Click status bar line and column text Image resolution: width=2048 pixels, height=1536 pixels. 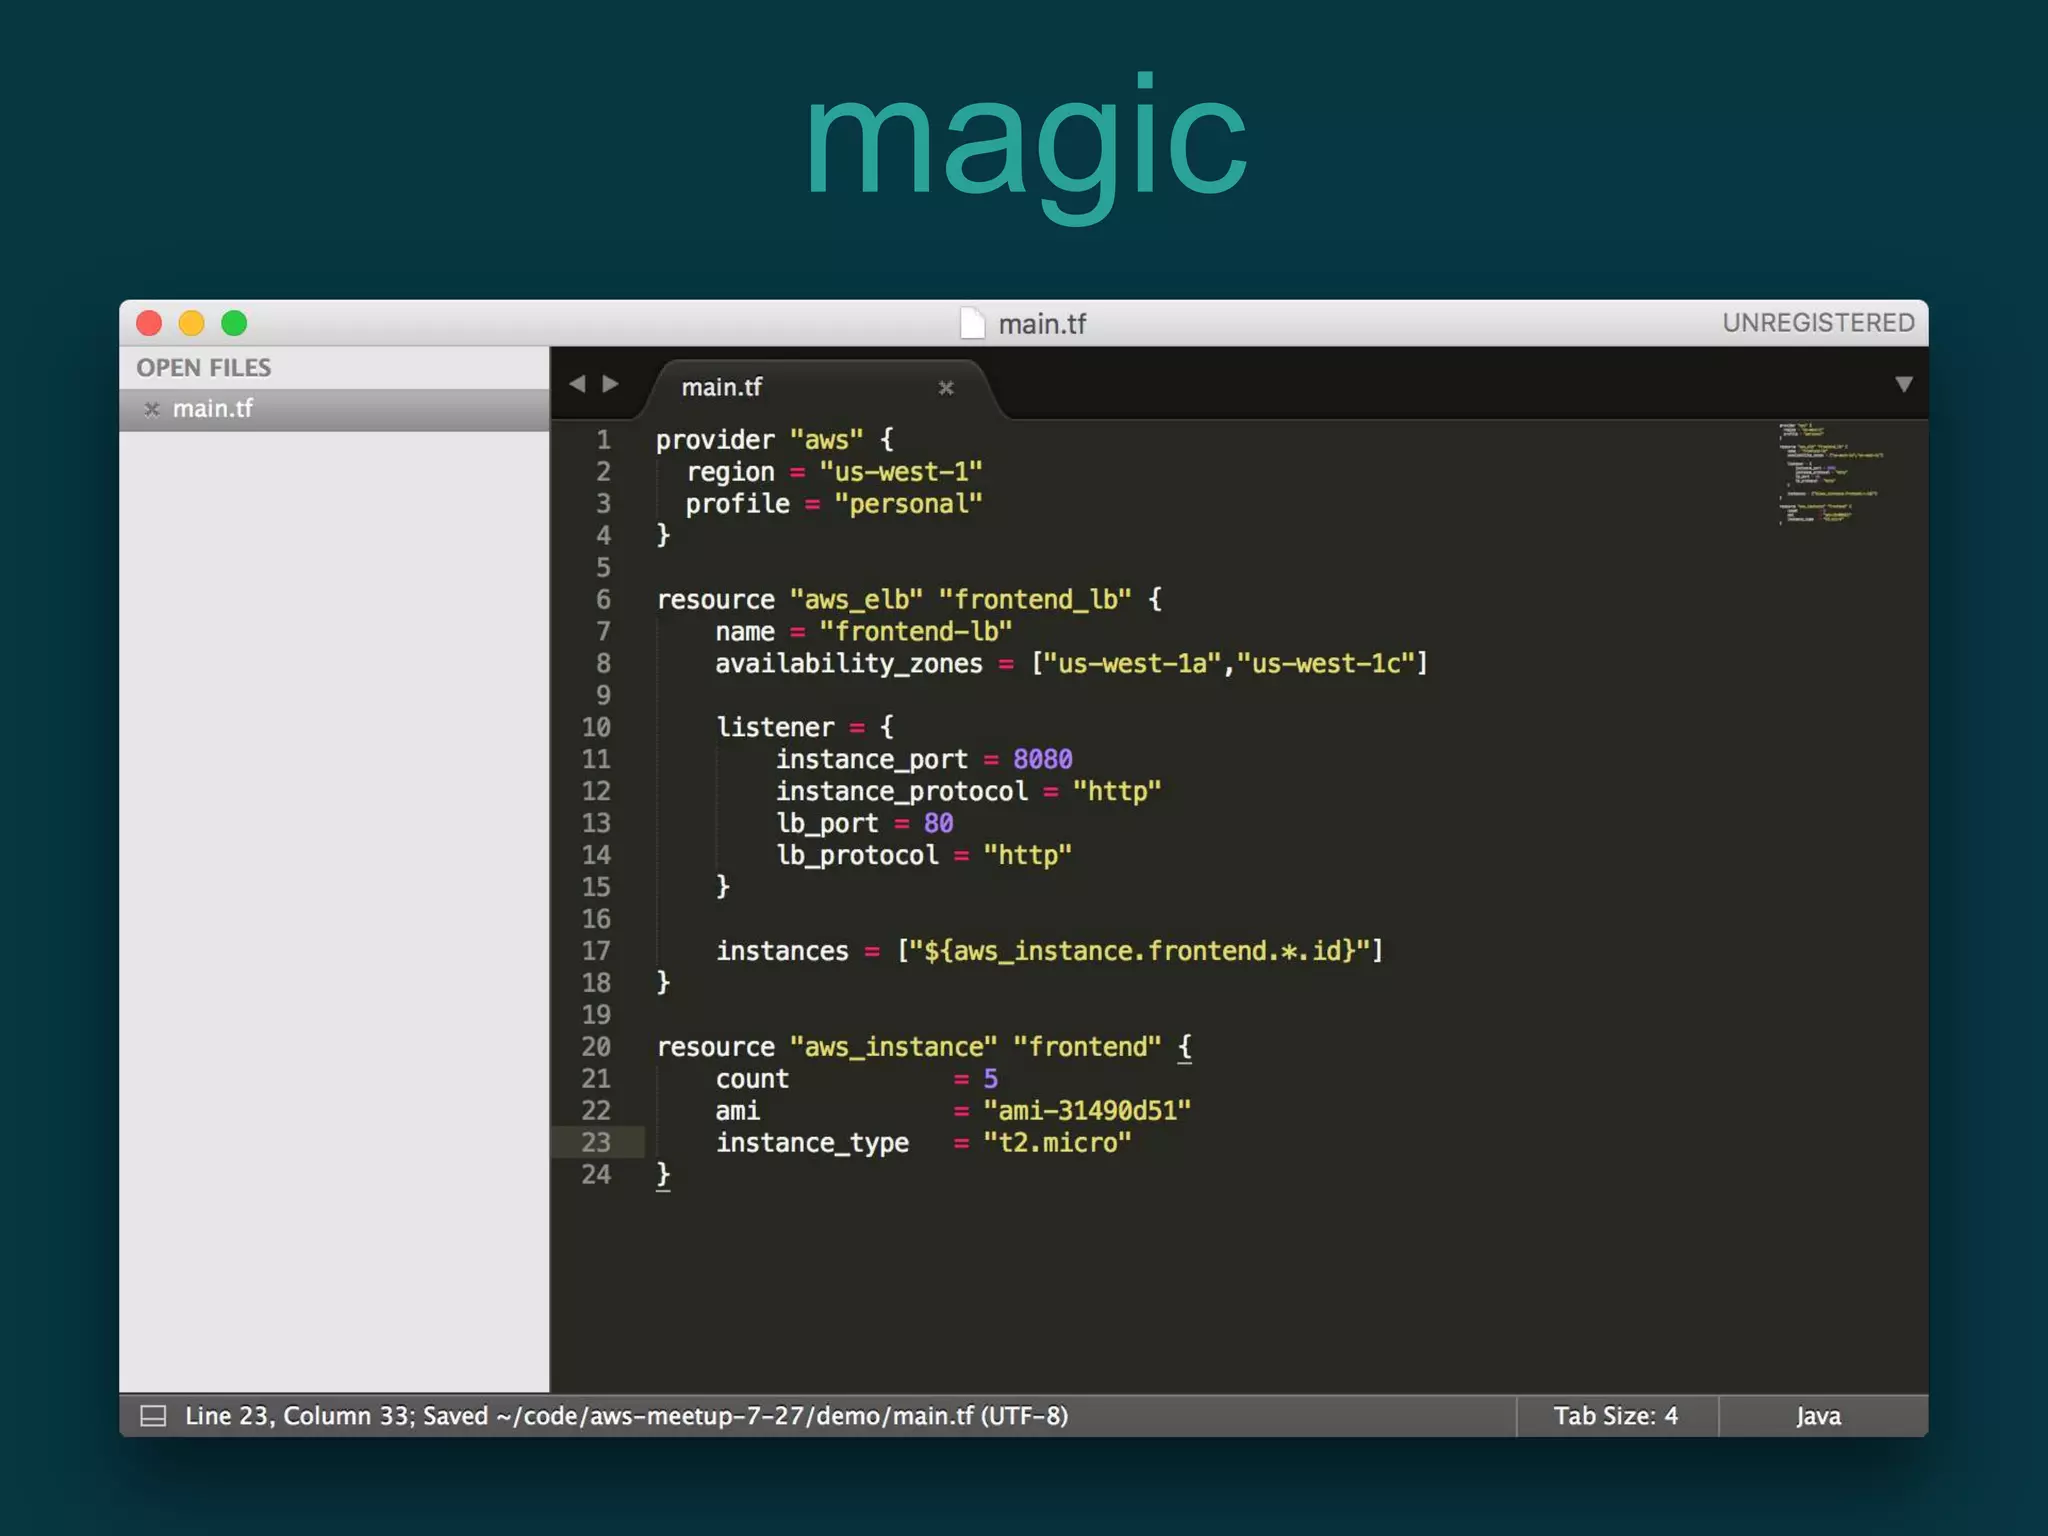300,1416
